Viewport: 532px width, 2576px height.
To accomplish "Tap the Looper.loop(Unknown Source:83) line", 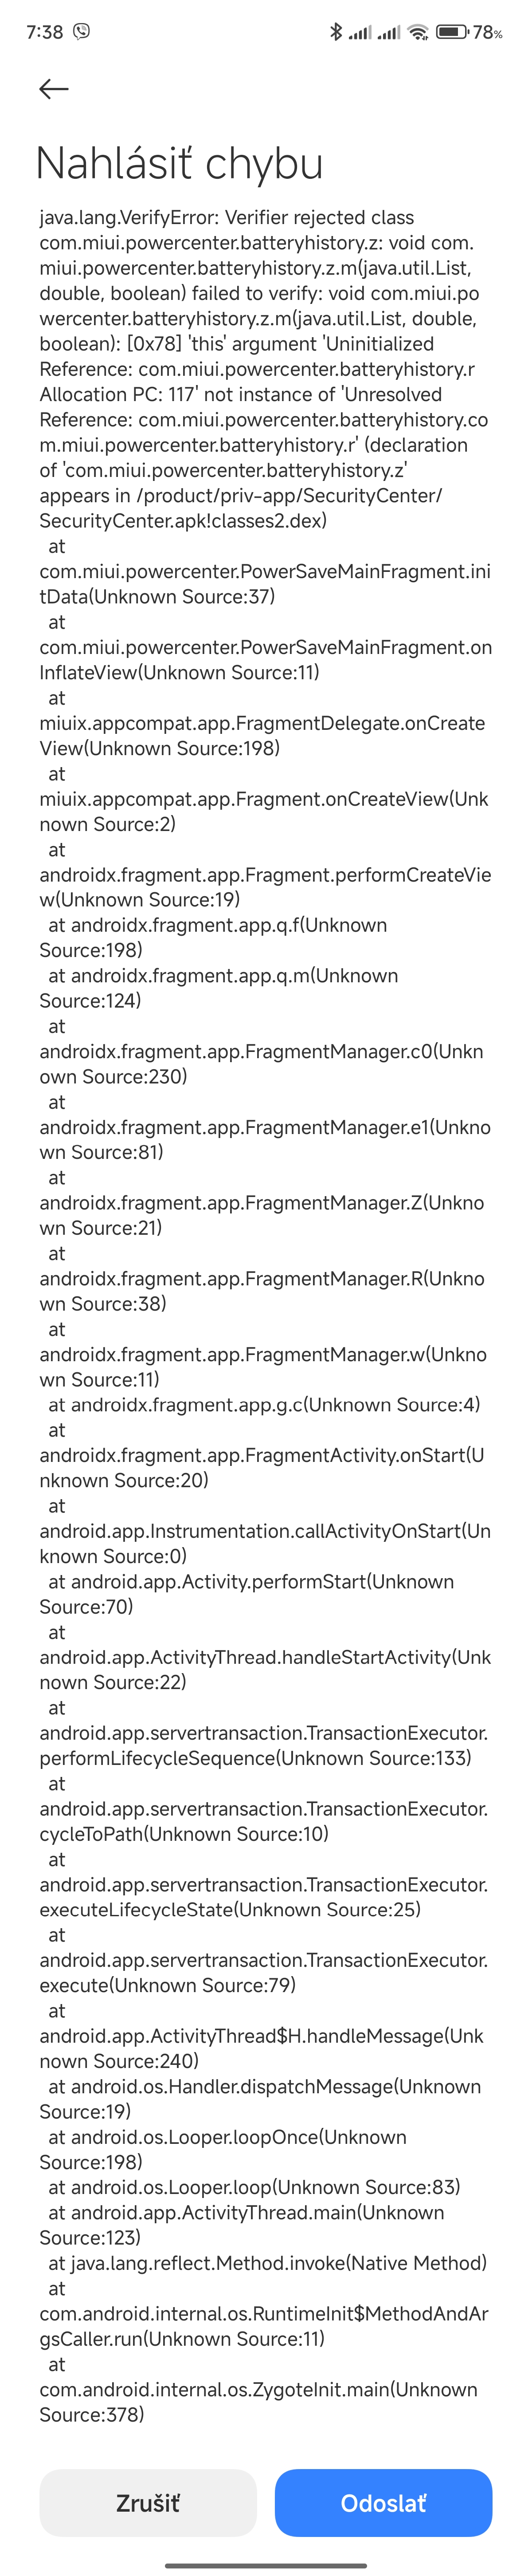I will pos(254,2187).
